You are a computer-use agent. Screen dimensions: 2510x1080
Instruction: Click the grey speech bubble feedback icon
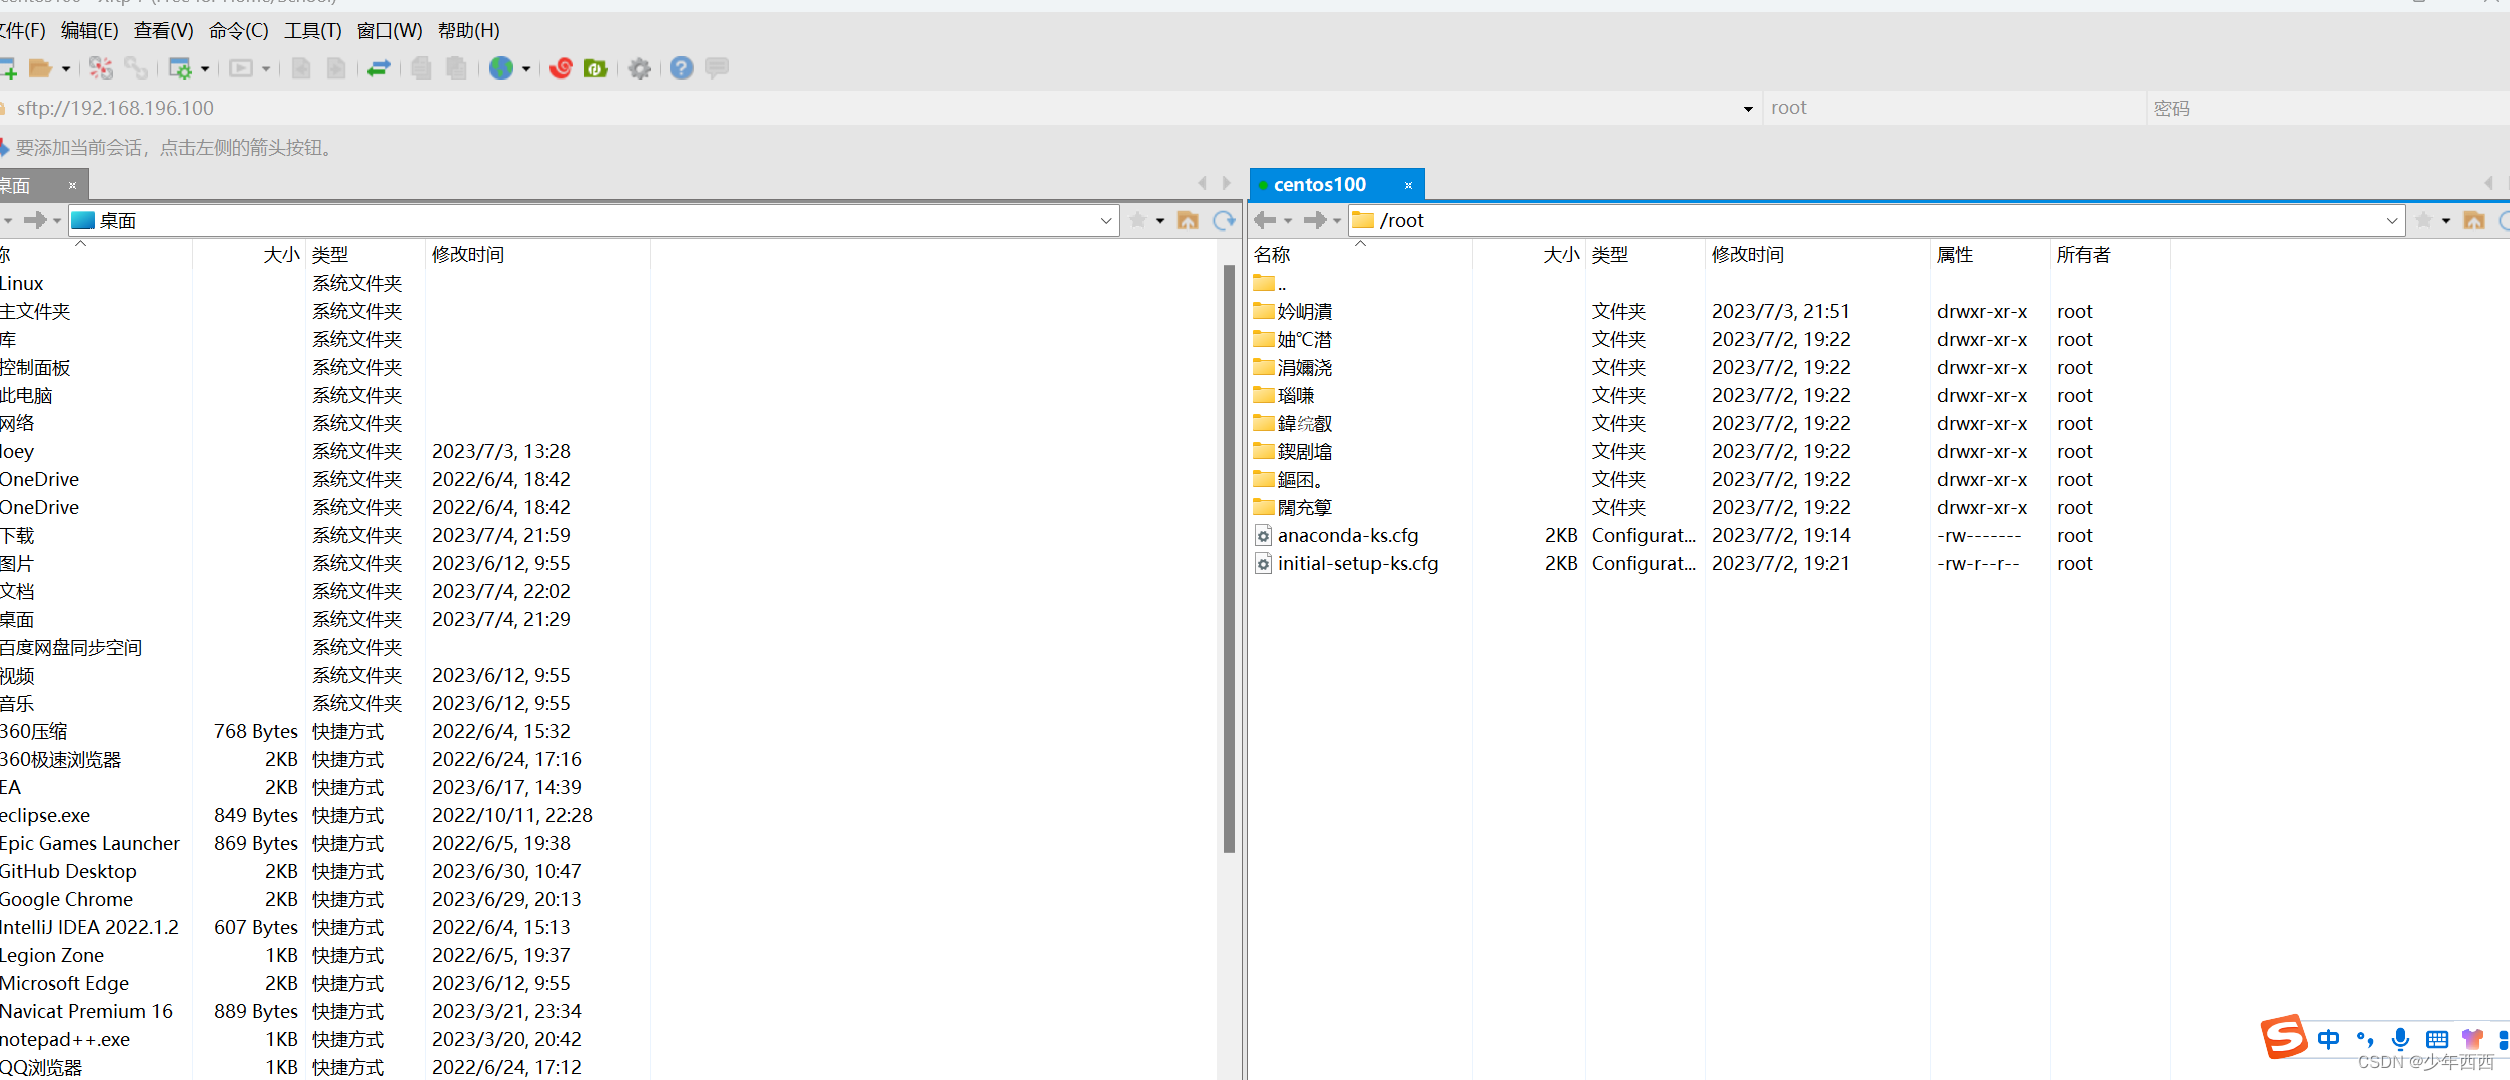717,68
